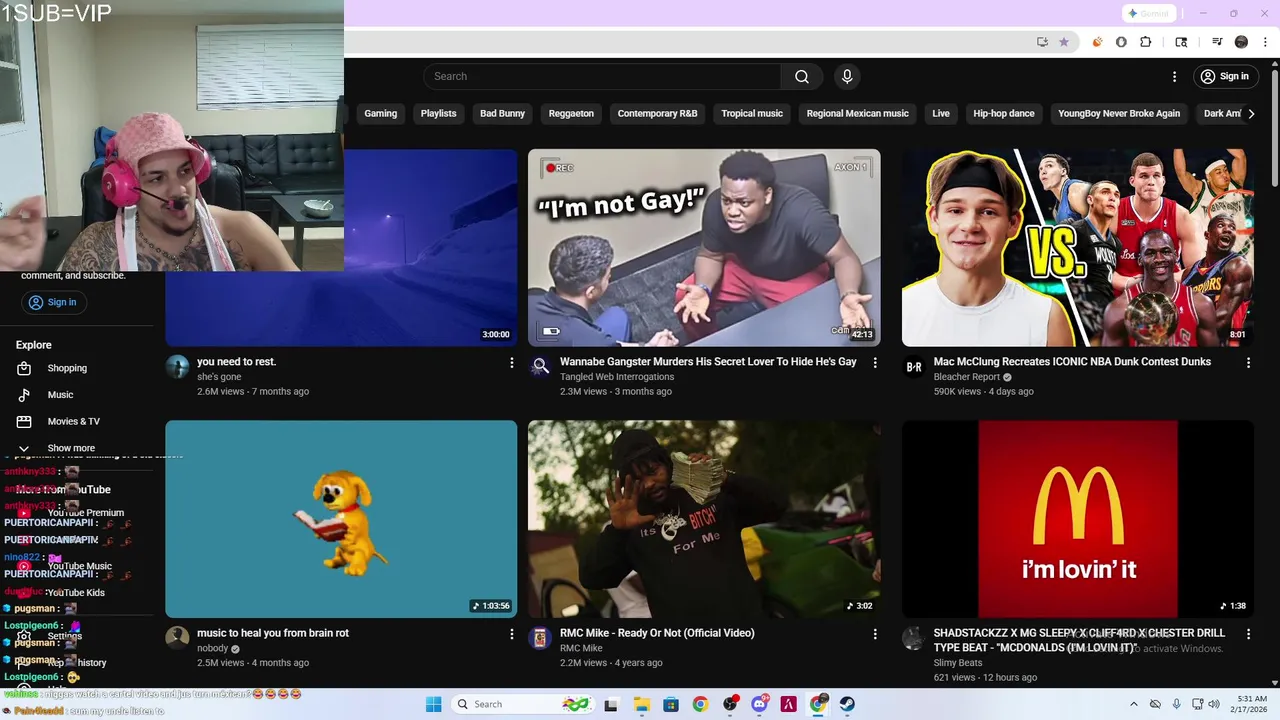Image resolution: width=1280 pixels, height=720 pixels.
Task: Open File Explorer from taskbar
Action: click(641, 704)
